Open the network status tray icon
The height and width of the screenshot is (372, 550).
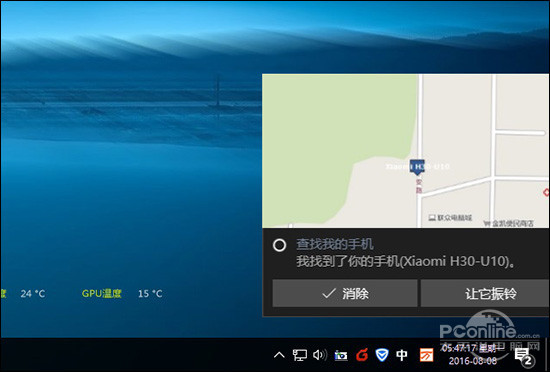(x=300, y=355)
